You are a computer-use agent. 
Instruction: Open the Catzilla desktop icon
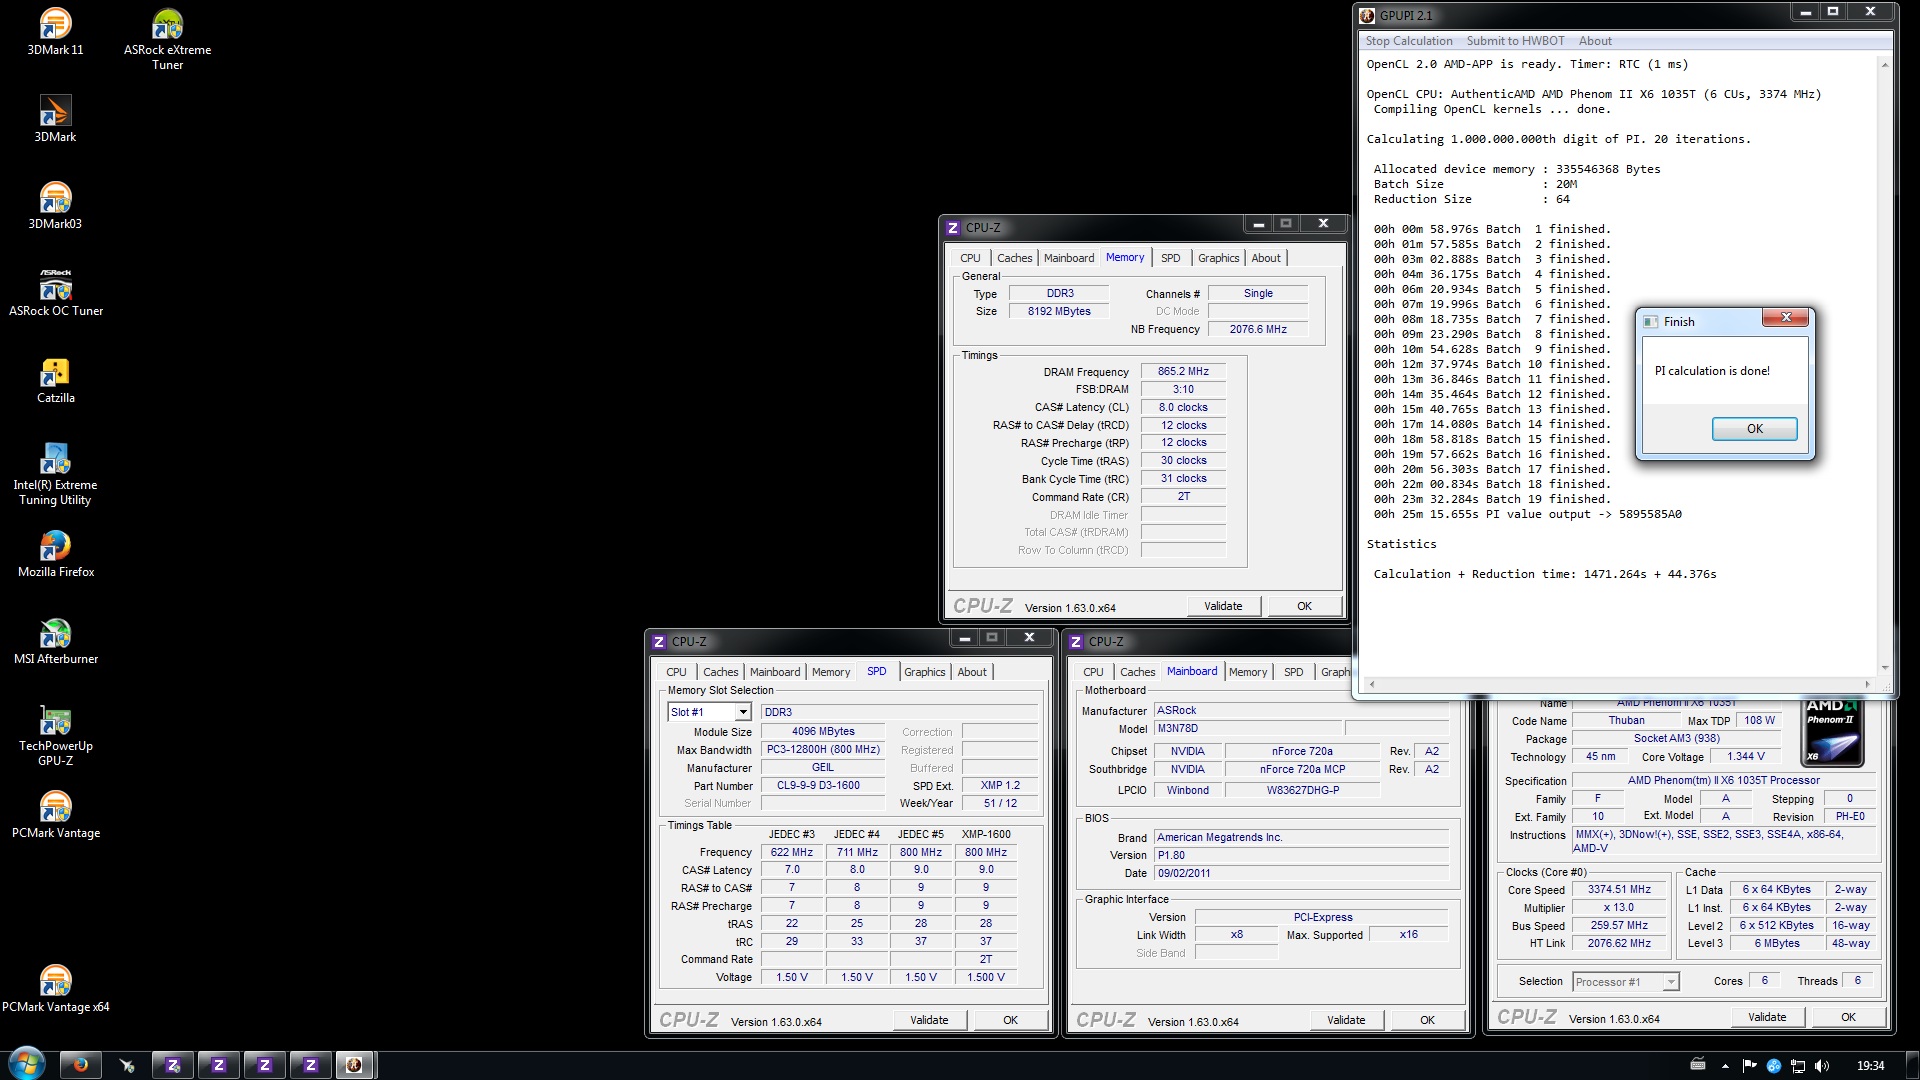(x=55, y=379)
